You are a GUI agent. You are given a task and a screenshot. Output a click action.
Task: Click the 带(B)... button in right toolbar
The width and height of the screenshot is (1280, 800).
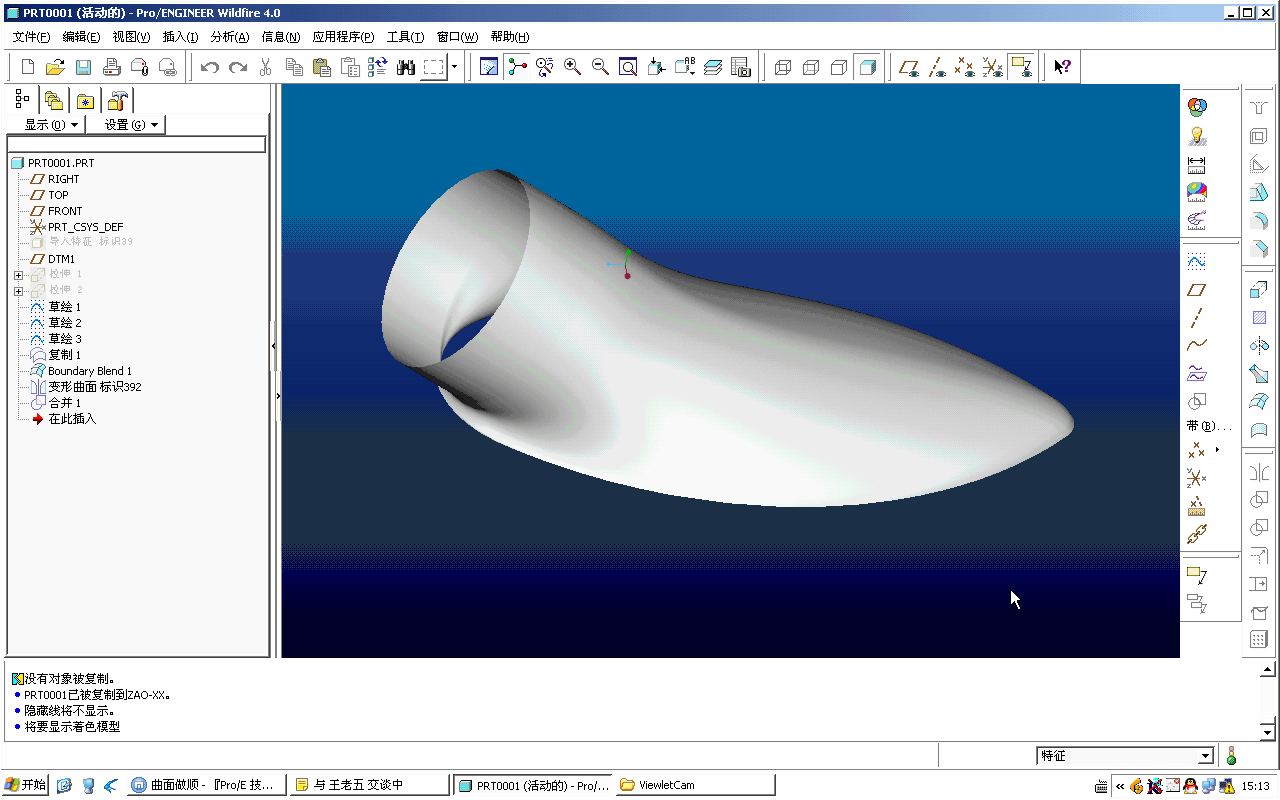point(1209,427)
